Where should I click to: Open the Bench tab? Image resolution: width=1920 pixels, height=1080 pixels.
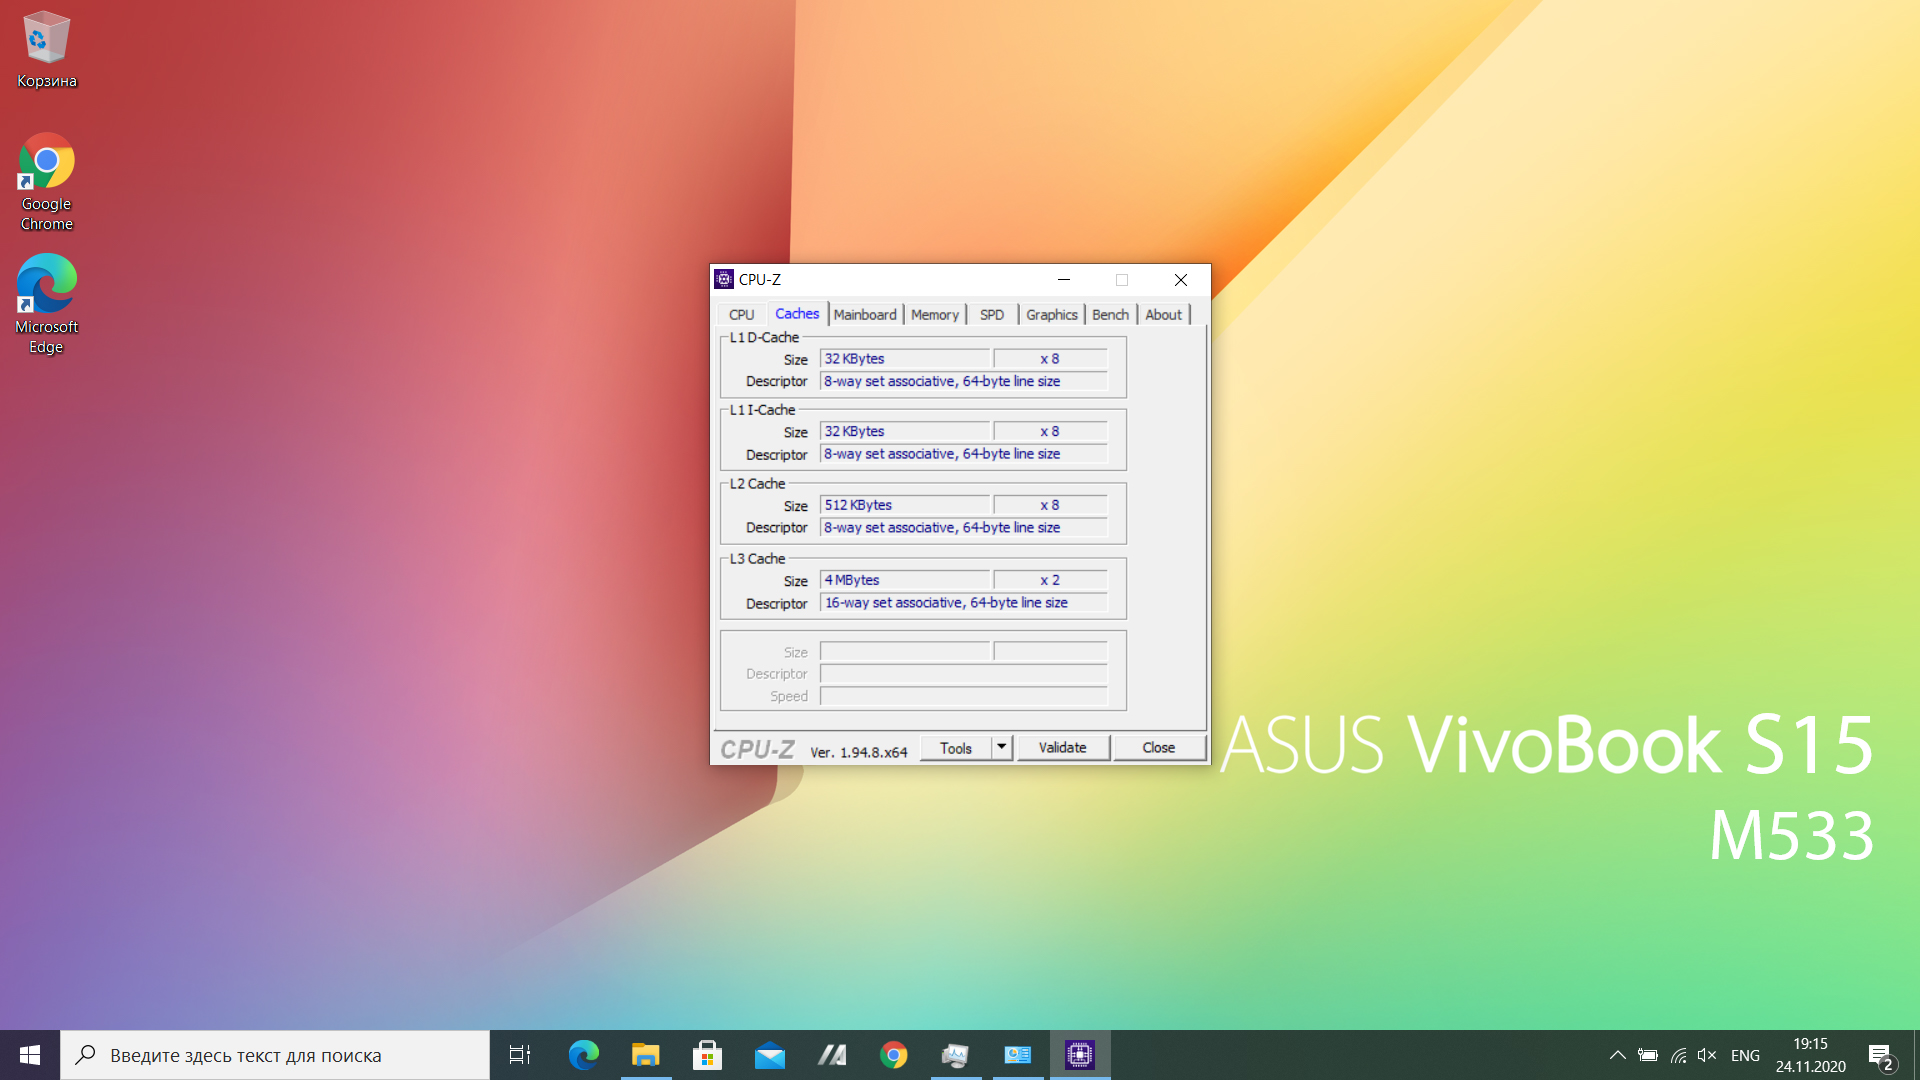(x=1110, y=314)
